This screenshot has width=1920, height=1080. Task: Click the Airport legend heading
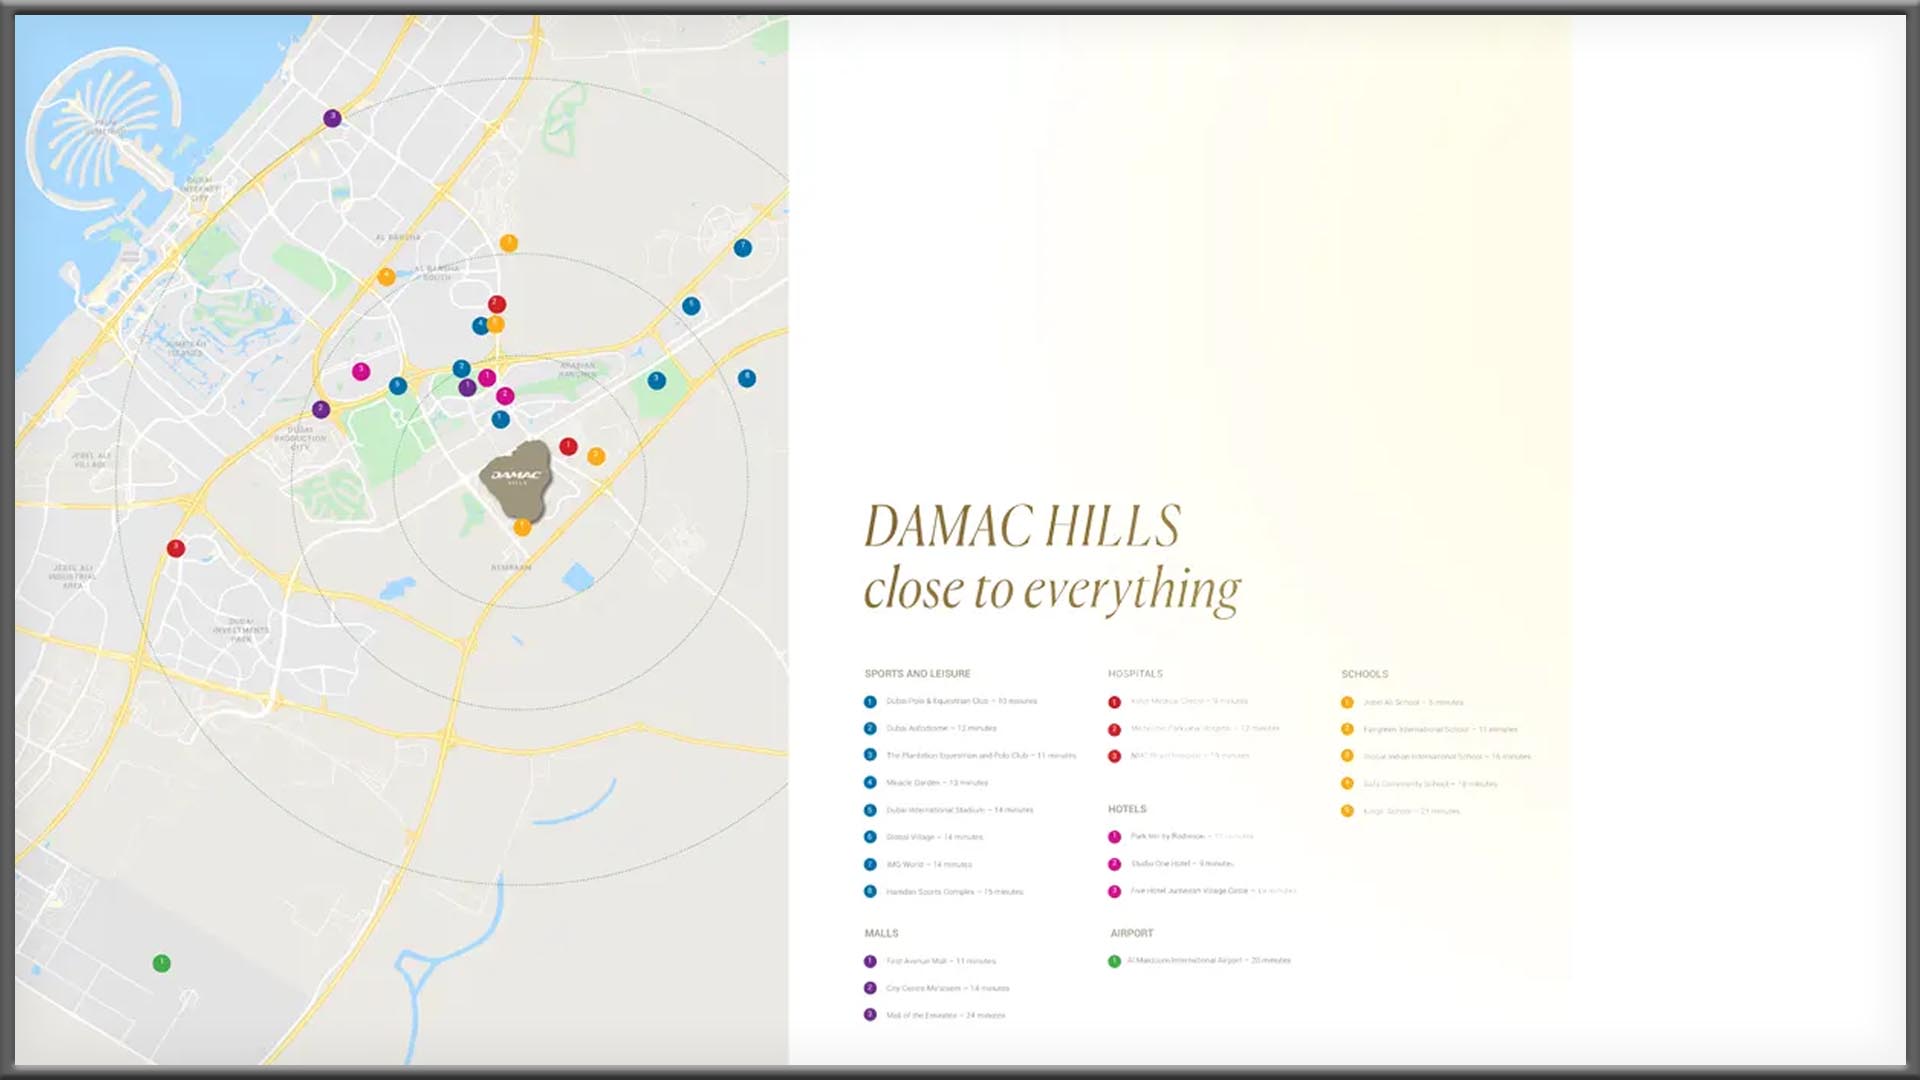click(x=1131, y=933)
